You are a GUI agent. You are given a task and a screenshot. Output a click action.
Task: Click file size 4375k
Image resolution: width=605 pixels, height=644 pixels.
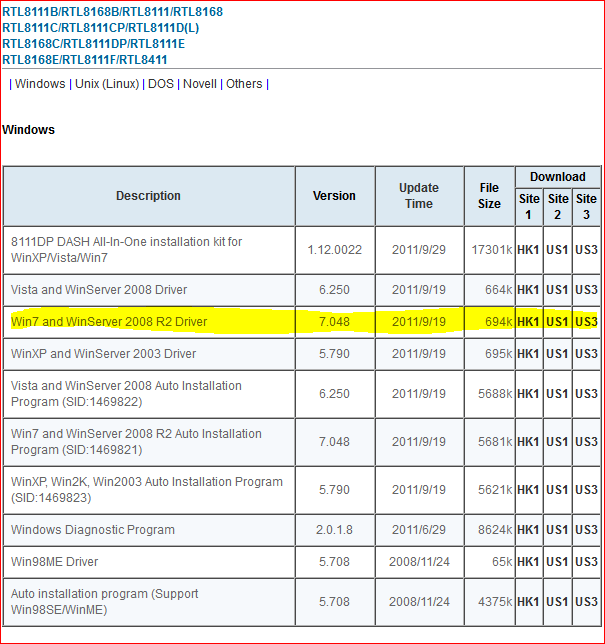tap(495, 602)
